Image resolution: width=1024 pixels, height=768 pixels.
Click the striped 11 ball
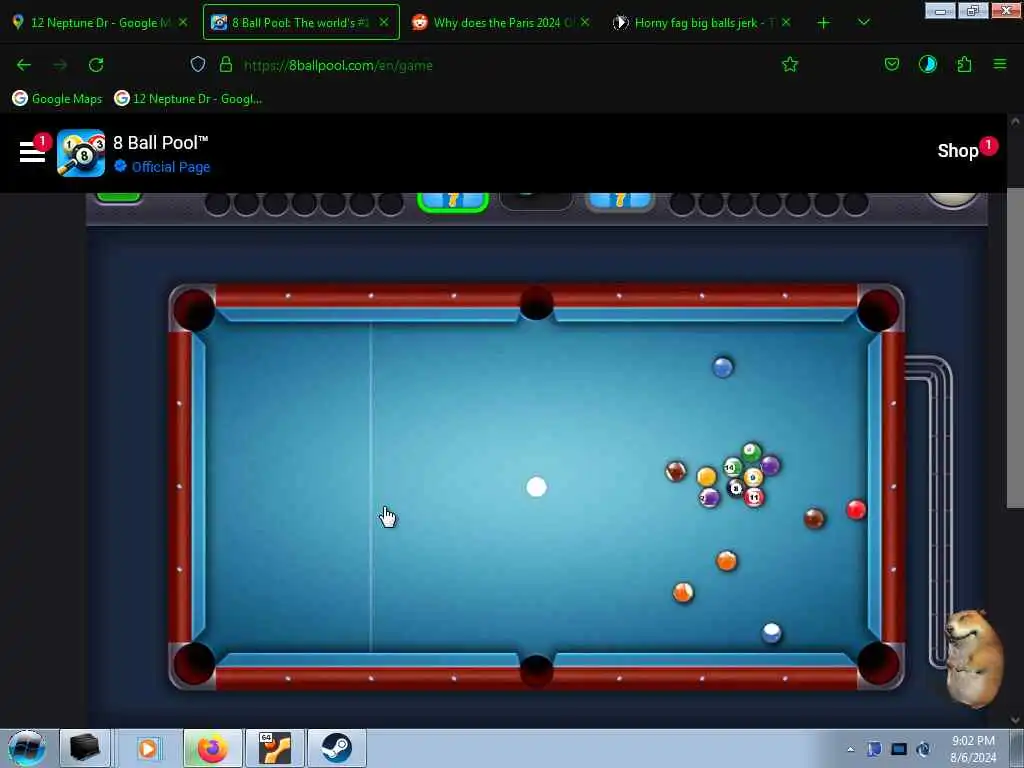754,498
